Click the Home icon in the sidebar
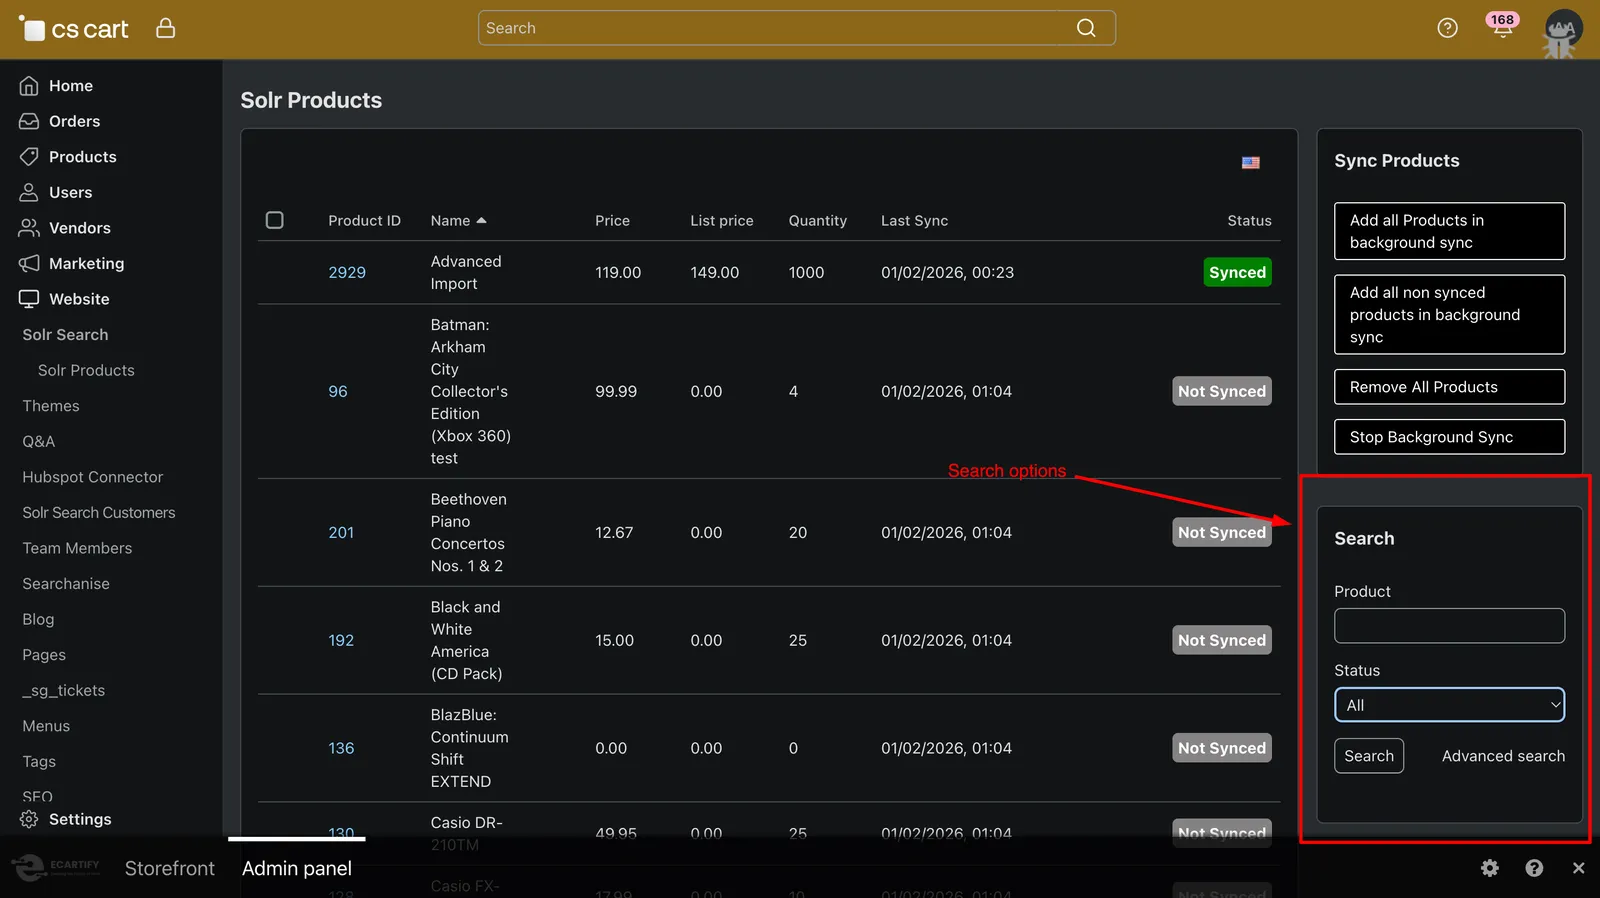Viewport: 1600px width, 898px height. point(29,86)
